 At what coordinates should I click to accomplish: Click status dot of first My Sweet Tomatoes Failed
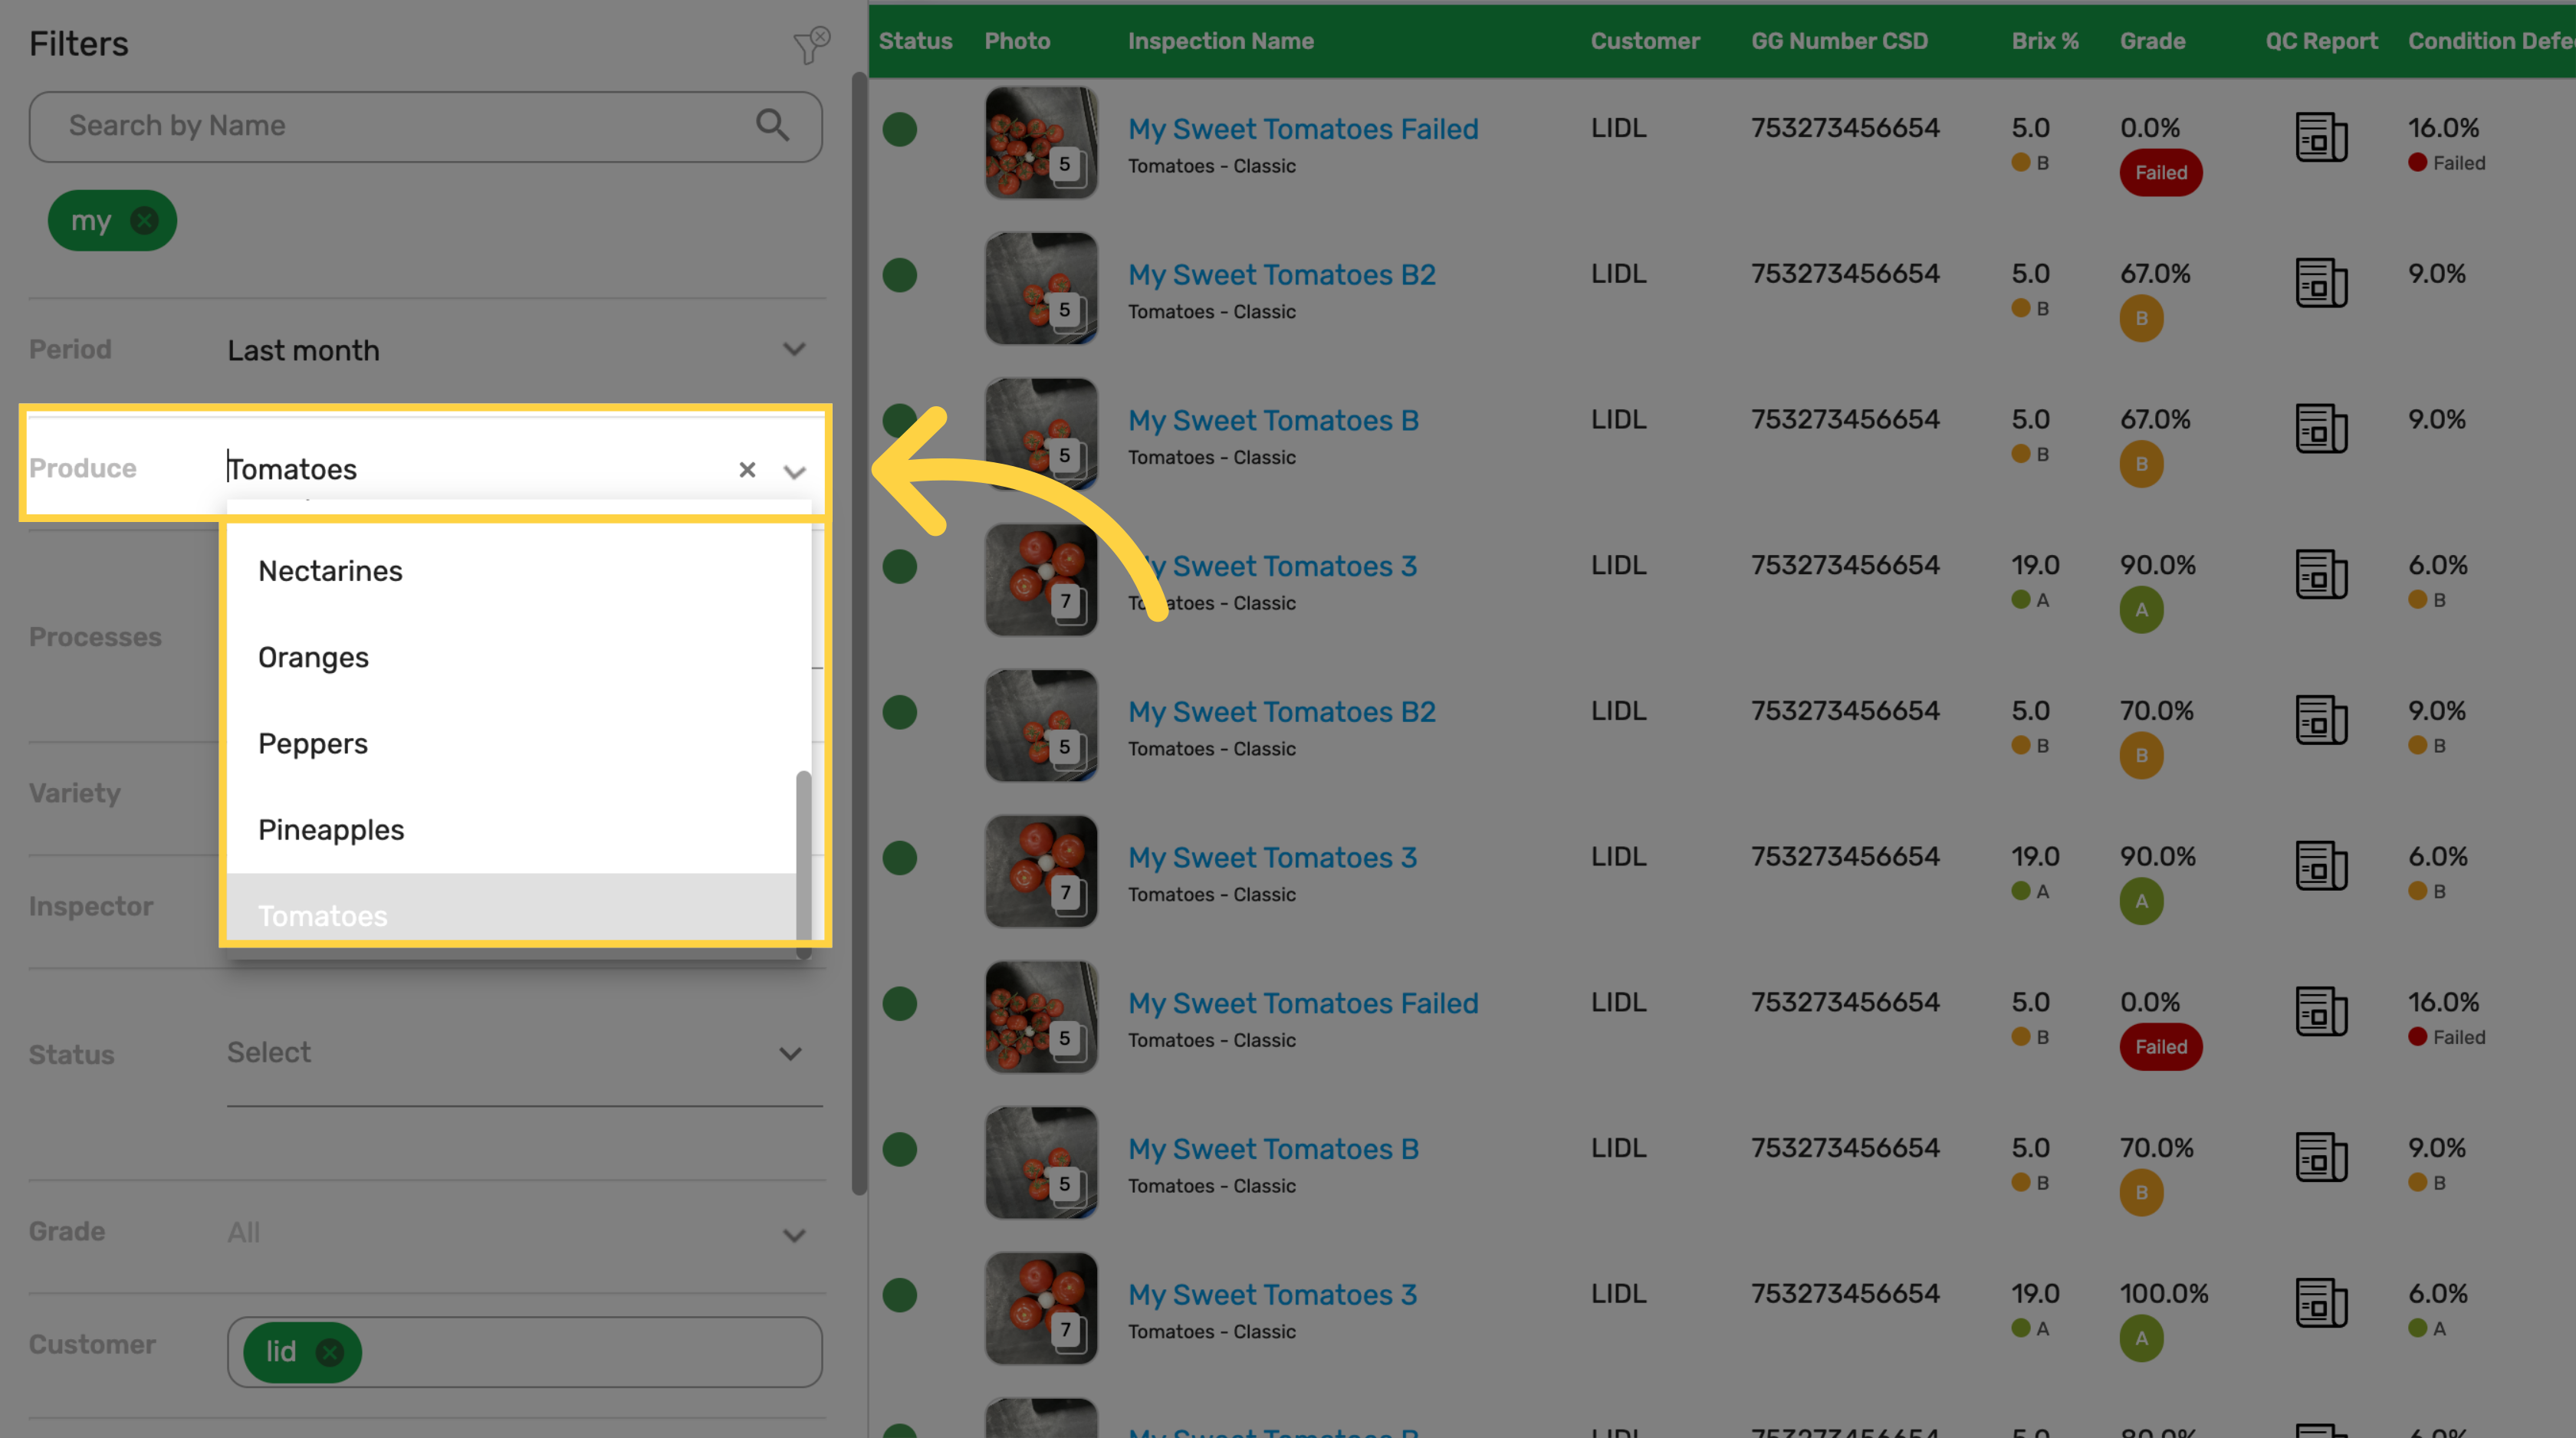tap(900, 129)
